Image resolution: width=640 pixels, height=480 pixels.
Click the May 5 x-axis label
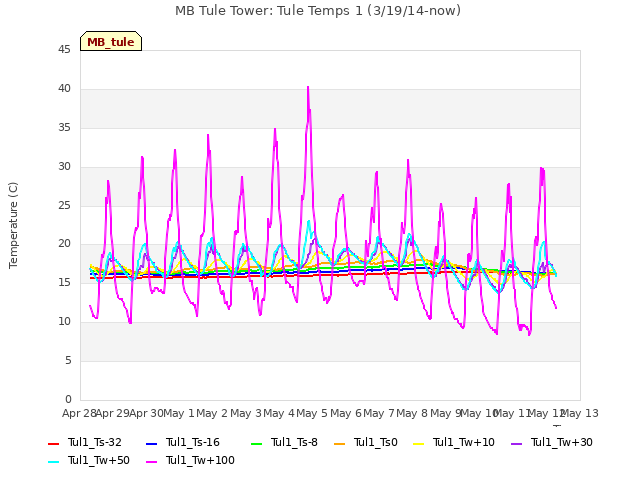coord(312,413)
